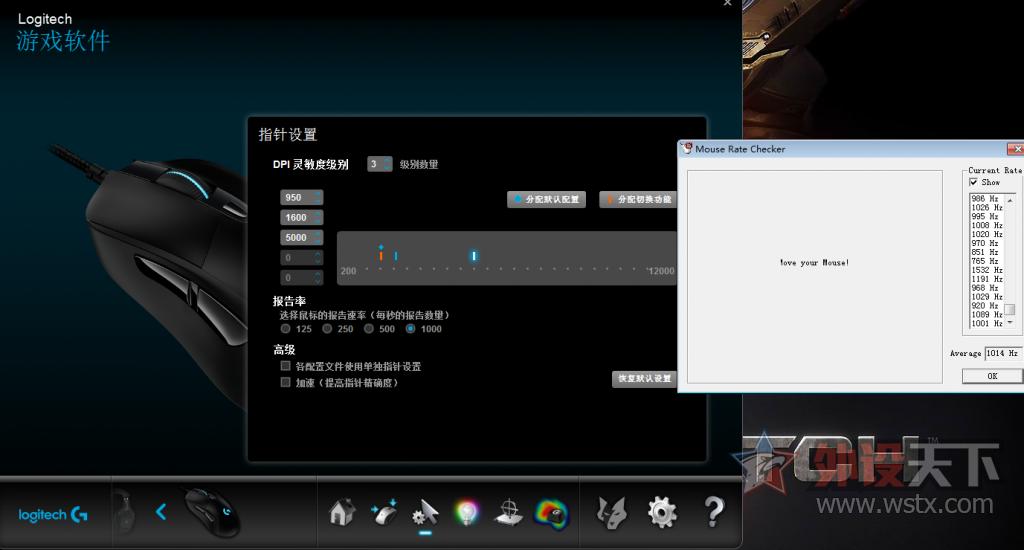Click the settings gear icon
Image resolution: width=1024 pixels, height=550 pixels.
click(x=662, y=513)
